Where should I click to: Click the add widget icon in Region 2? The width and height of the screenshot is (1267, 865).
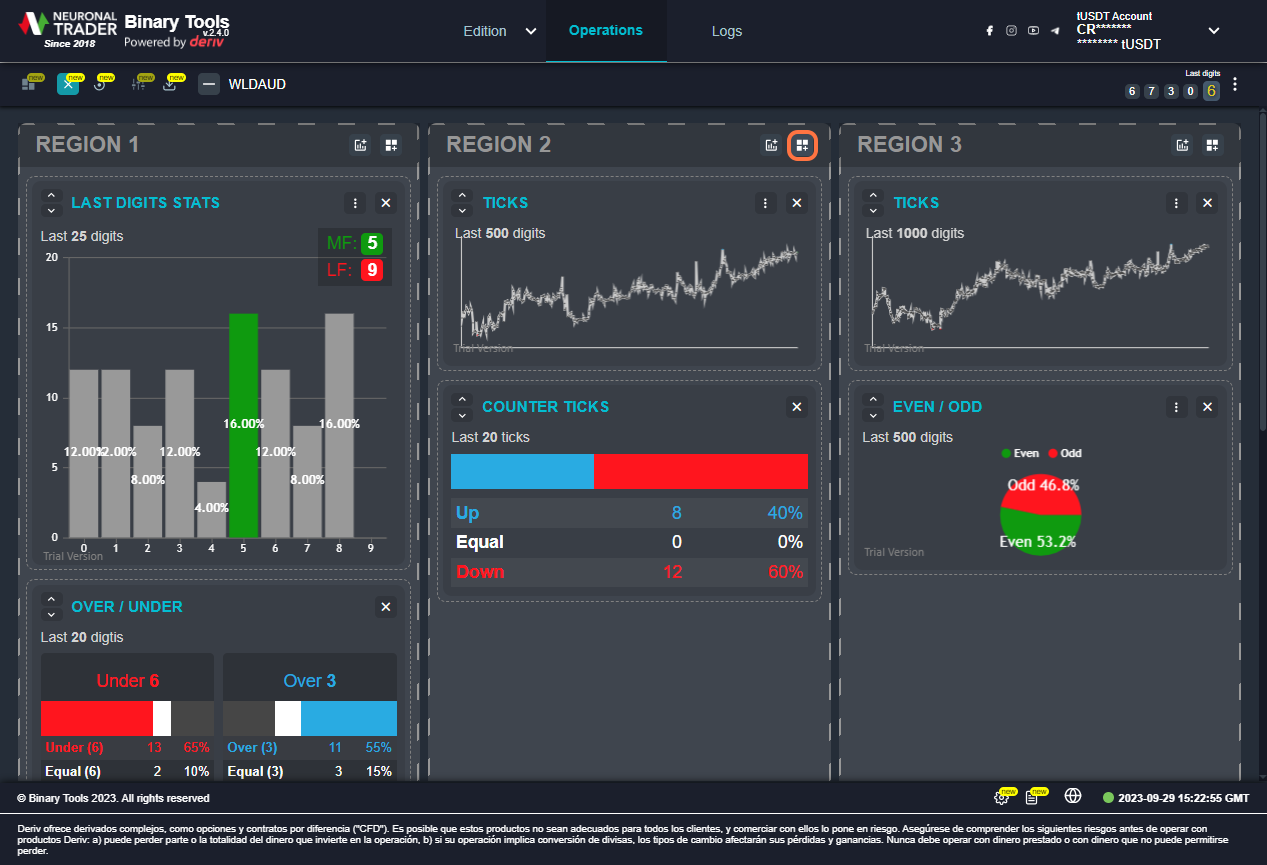pos(802,145)
